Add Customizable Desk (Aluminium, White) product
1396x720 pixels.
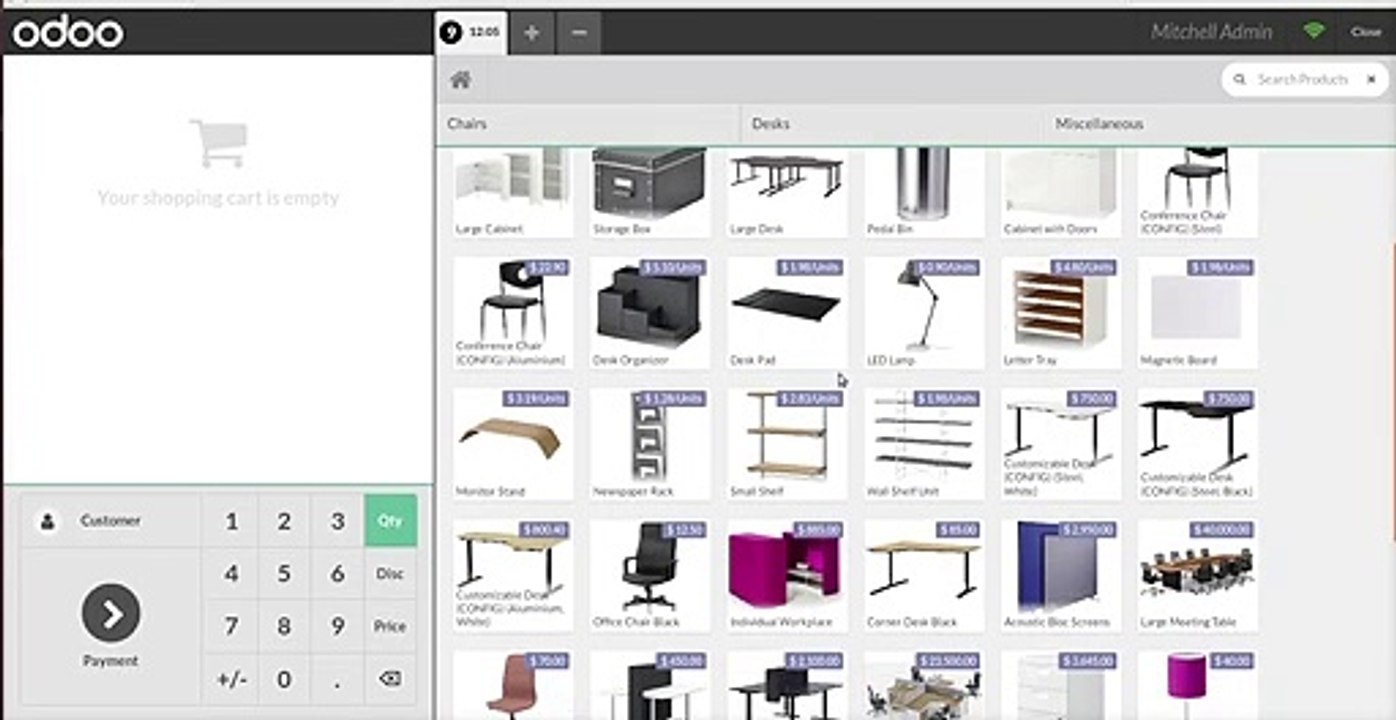pyautogui.click(x=513, y=575)
